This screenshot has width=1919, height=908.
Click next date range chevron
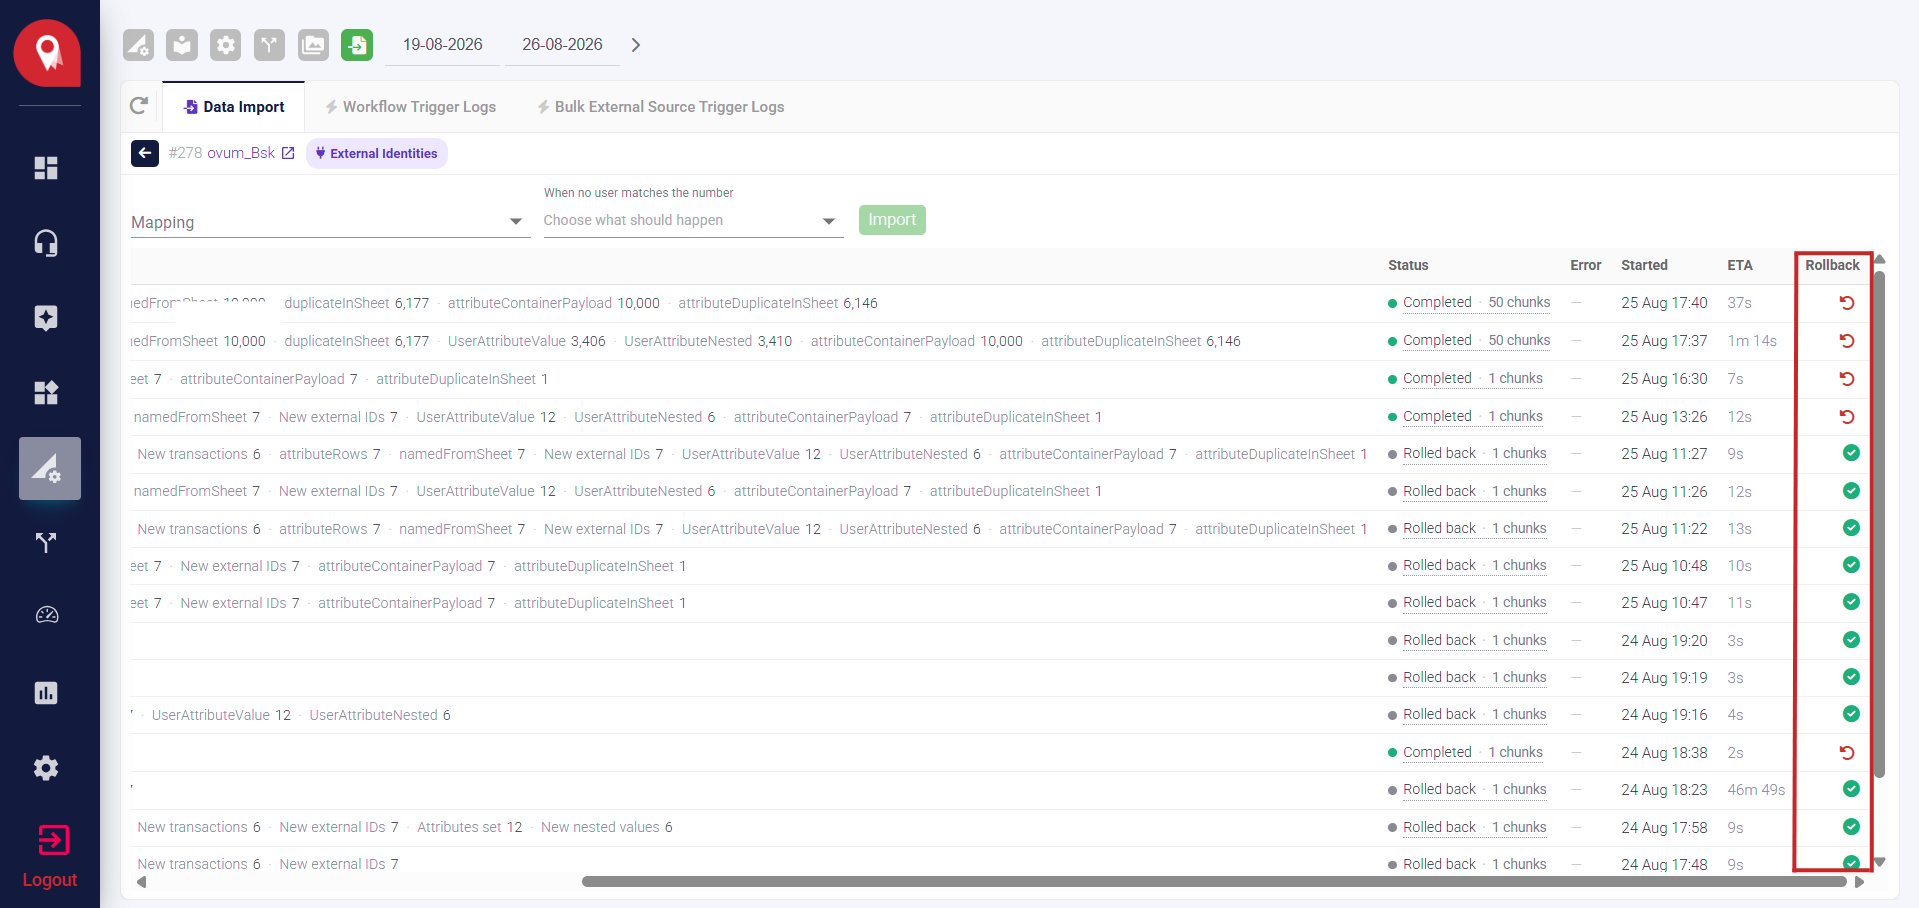(636, 45)
